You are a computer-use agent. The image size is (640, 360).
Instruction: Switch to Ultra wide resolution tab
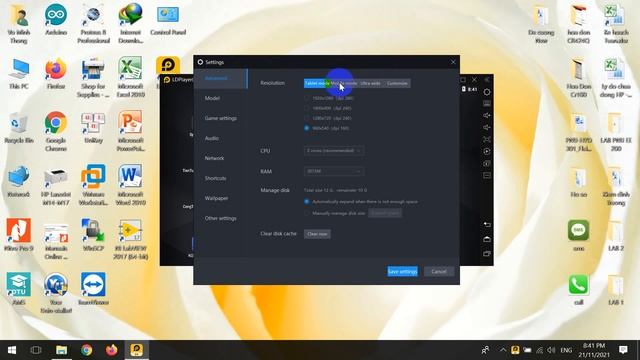[371, 83]
